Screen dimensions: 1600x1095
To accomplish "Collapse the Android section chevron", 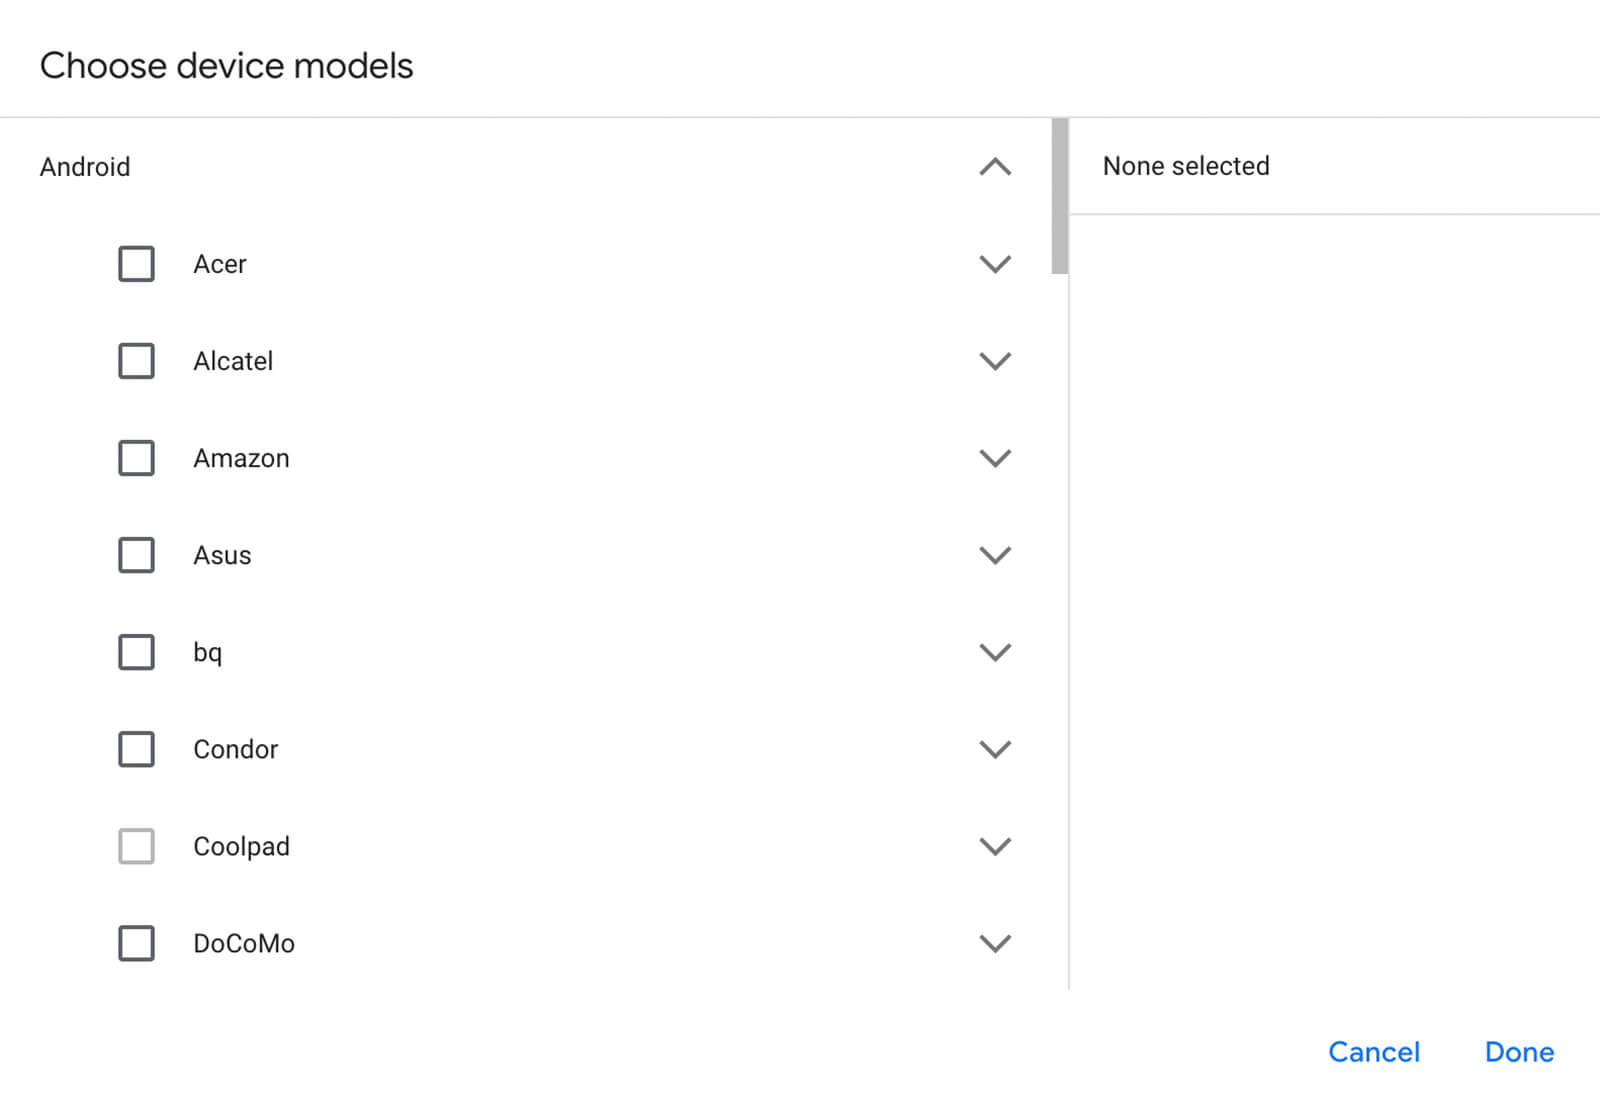I will click(x=995, y=167).
